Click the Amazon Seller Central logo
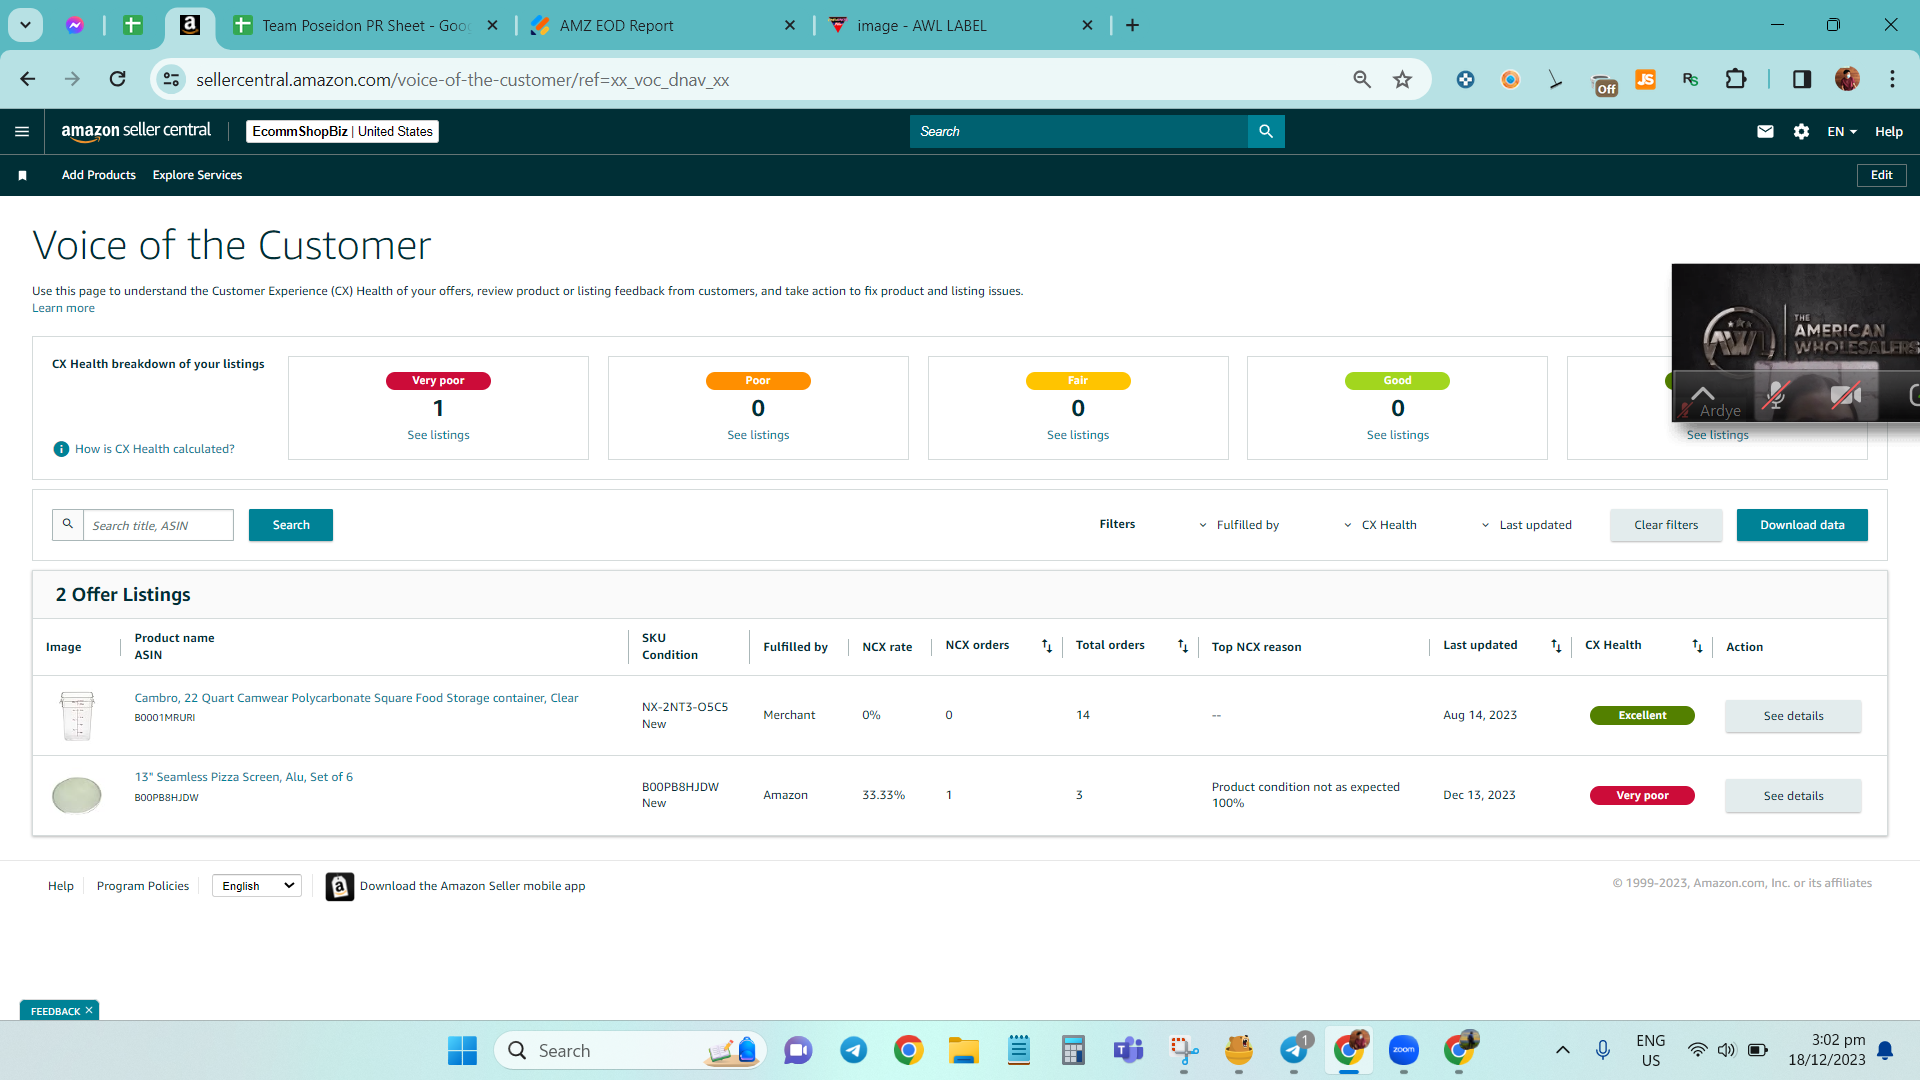Viewport: 1920px width, 1080px height. coord(136,131)
